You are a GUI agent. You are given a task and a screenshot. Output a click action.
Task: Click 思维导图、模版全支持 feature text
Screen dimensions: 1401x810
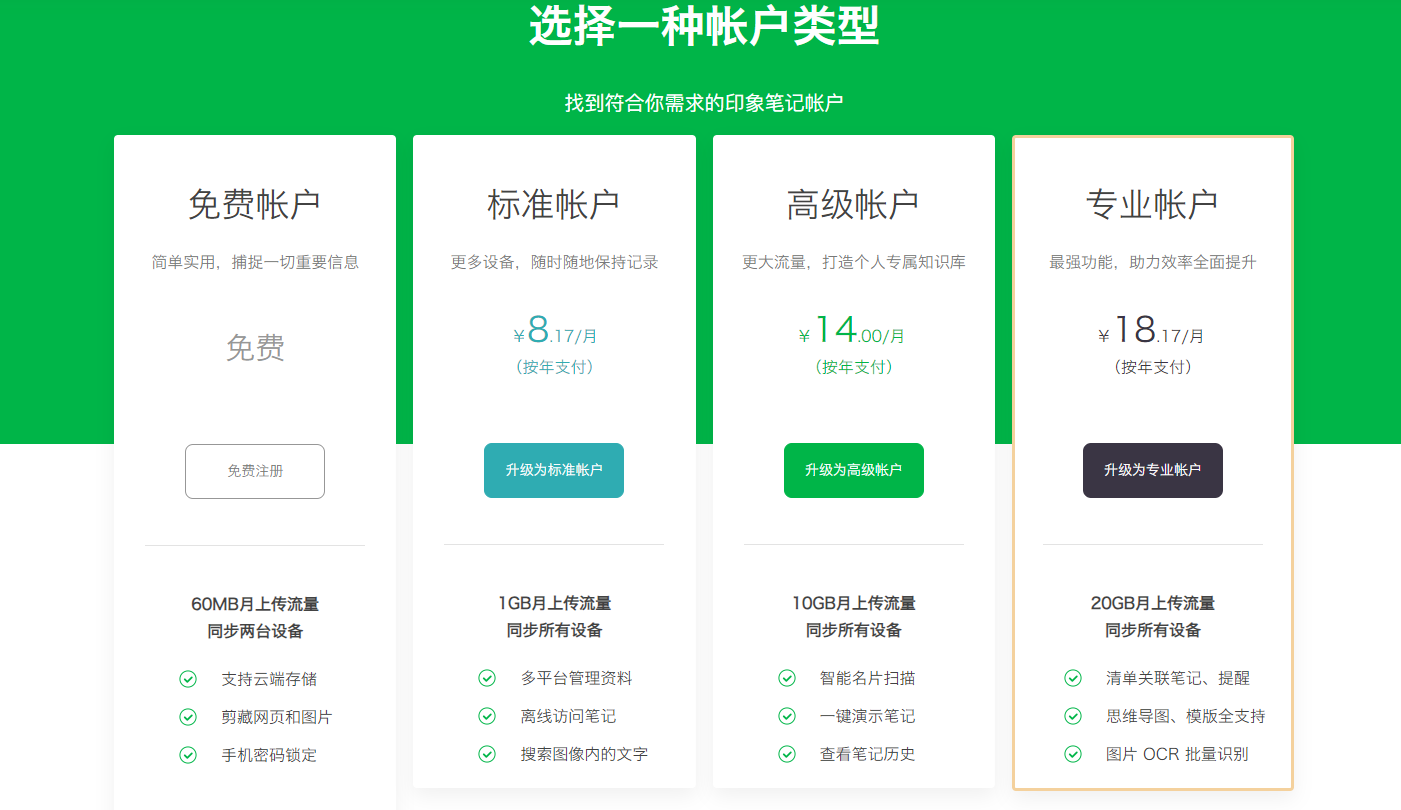(x=1186, y=716)
